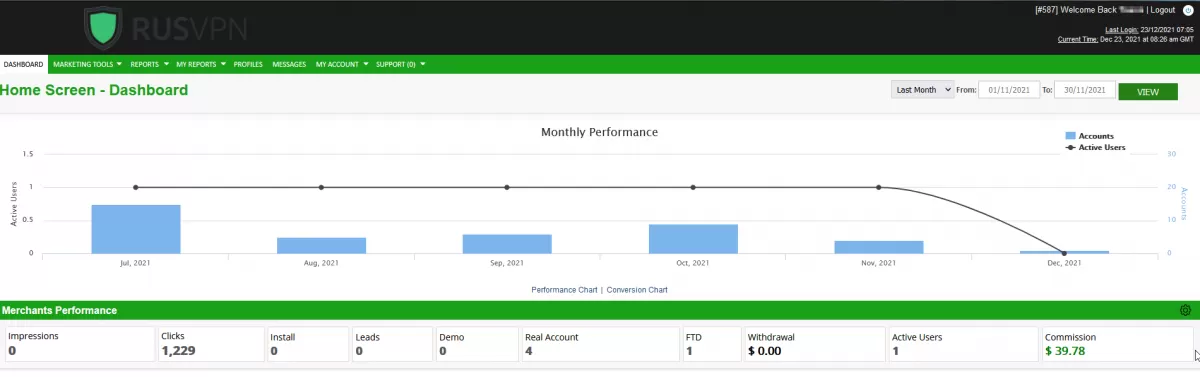Open the Messages menu item

[289, 64]
